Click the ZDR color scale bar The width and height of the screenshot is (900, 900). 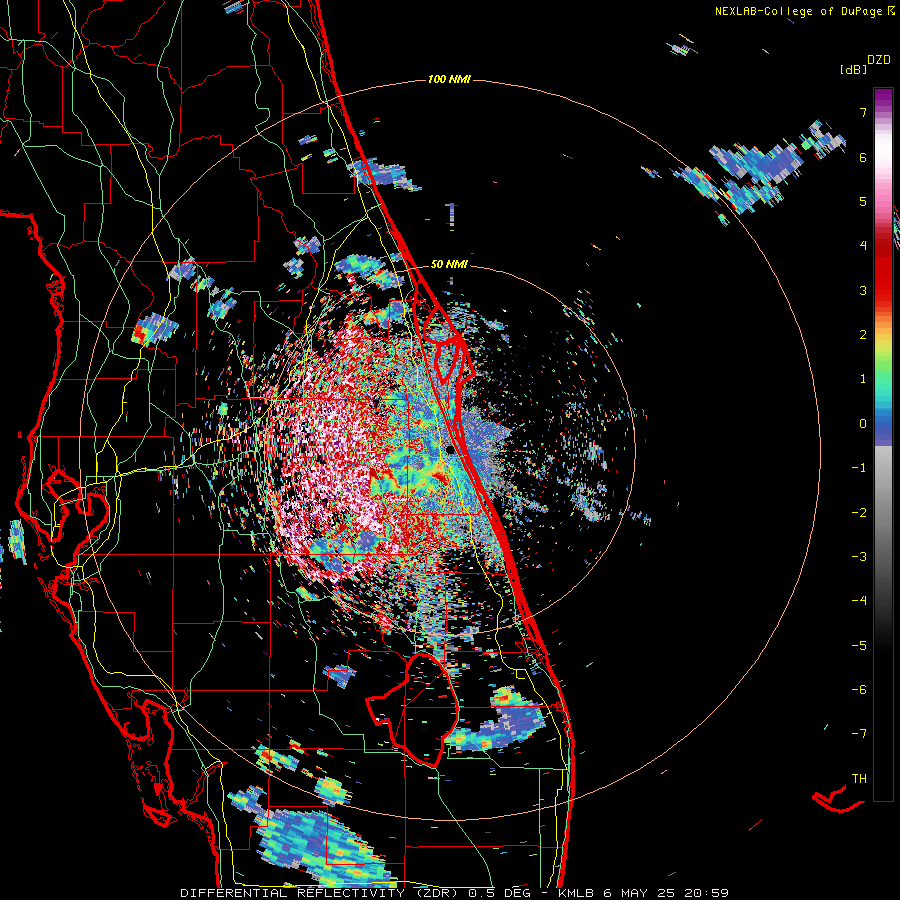(x=883, y=444)
